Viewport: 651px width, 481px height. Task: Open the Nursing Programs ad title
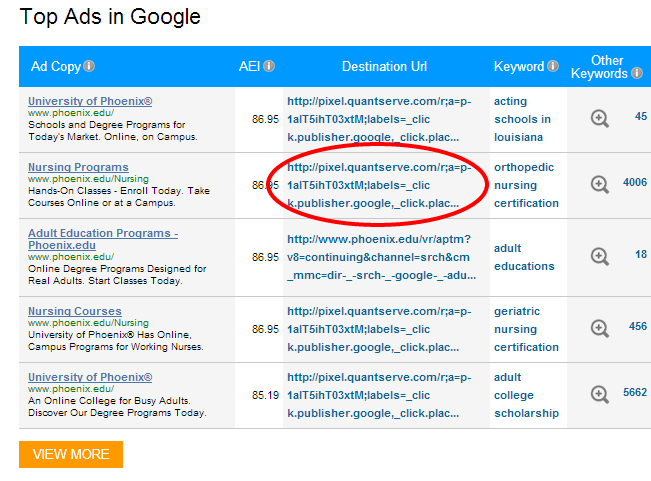(78, 167)
